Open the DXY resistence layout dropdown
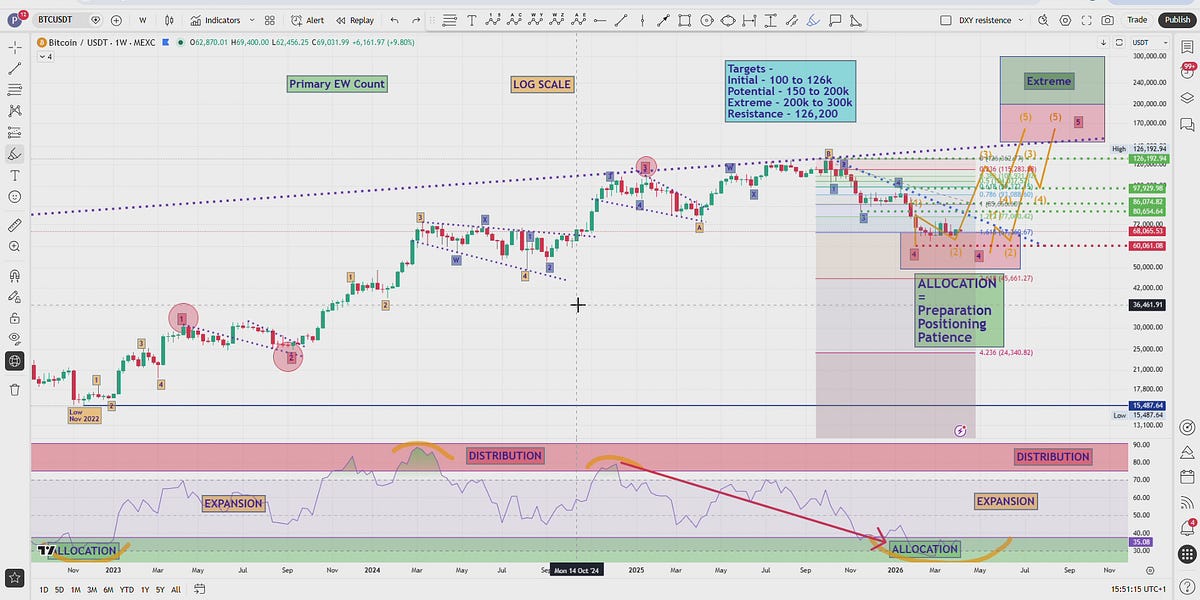 [1019, 19]
